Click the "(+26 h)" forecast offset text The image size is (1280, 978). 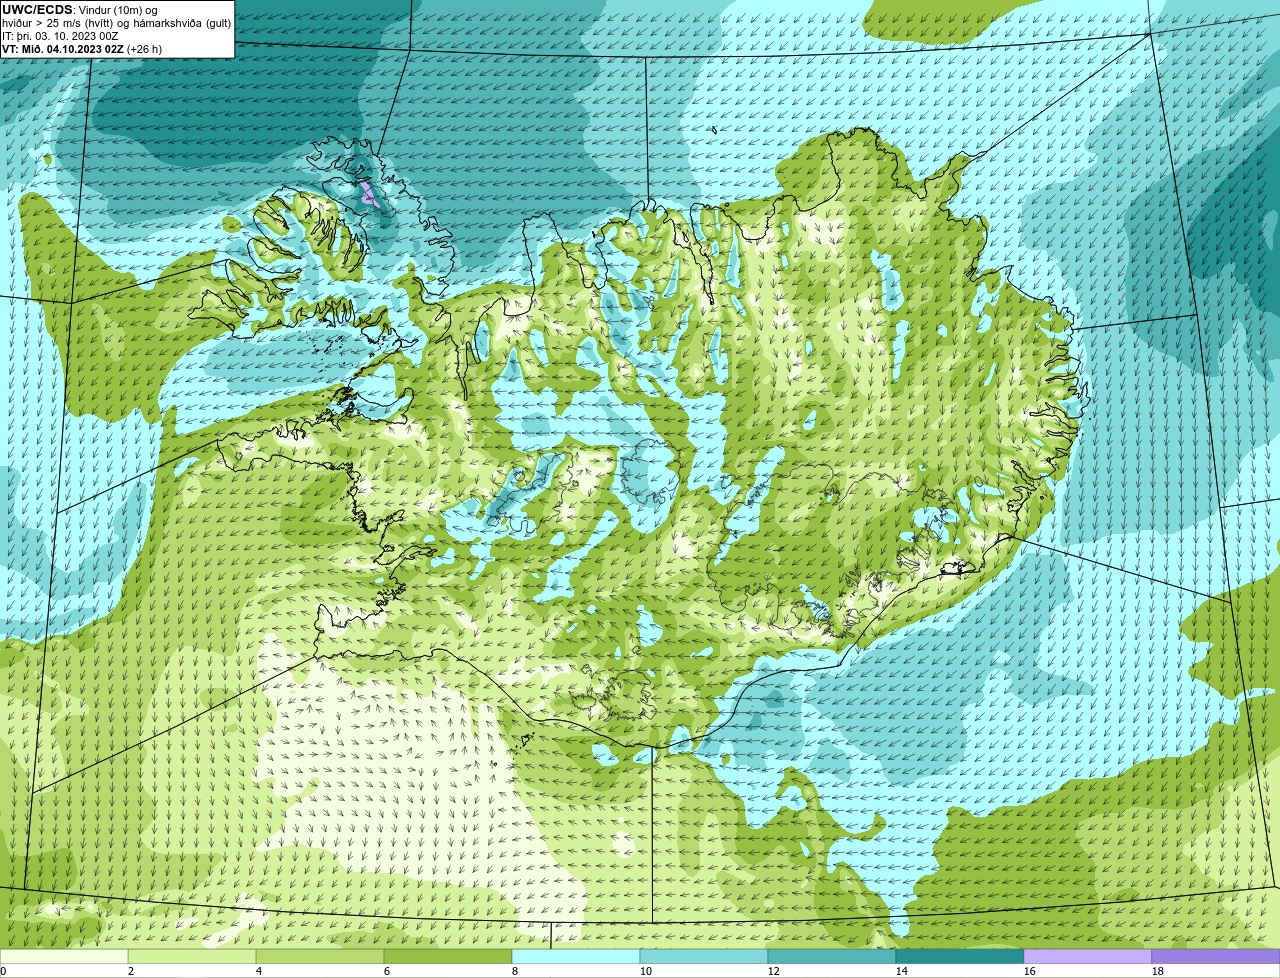145,49
